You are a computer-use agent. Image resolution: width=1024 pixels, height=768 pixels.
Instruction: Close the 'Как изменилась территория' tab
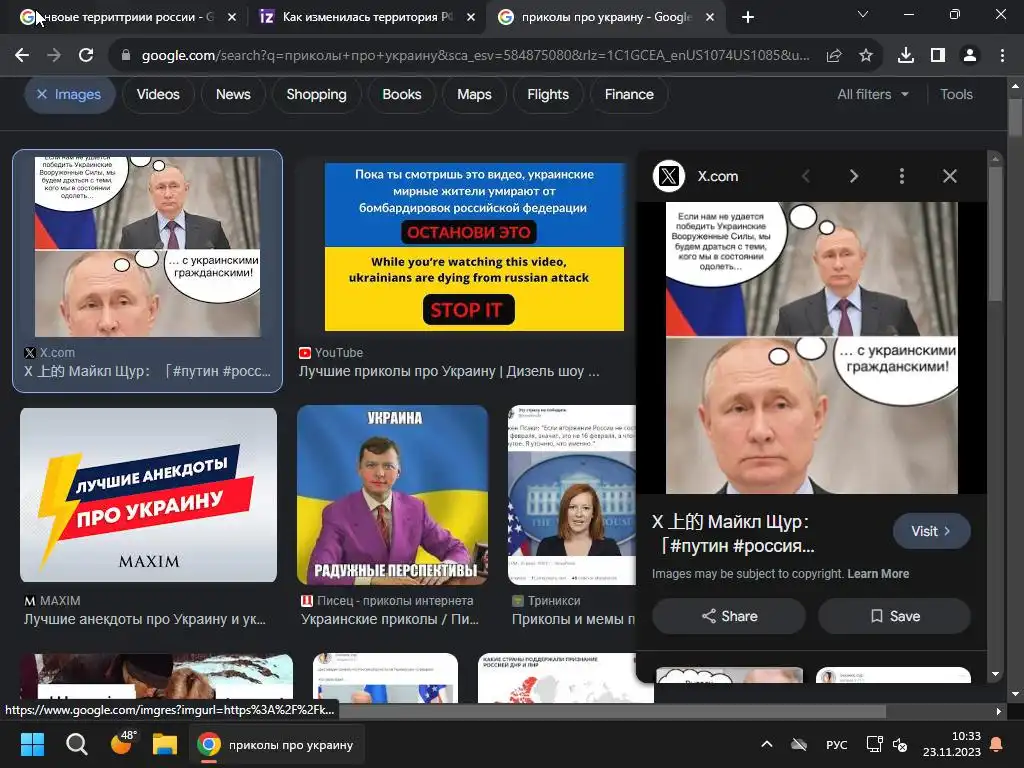(471, 17)
